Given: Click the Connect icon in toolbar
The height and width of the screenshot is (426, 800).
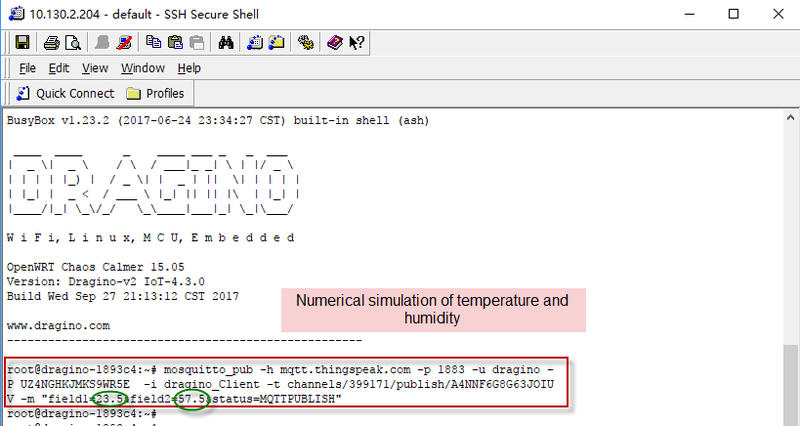Looking at the screenshot, I should click(102, 43).
